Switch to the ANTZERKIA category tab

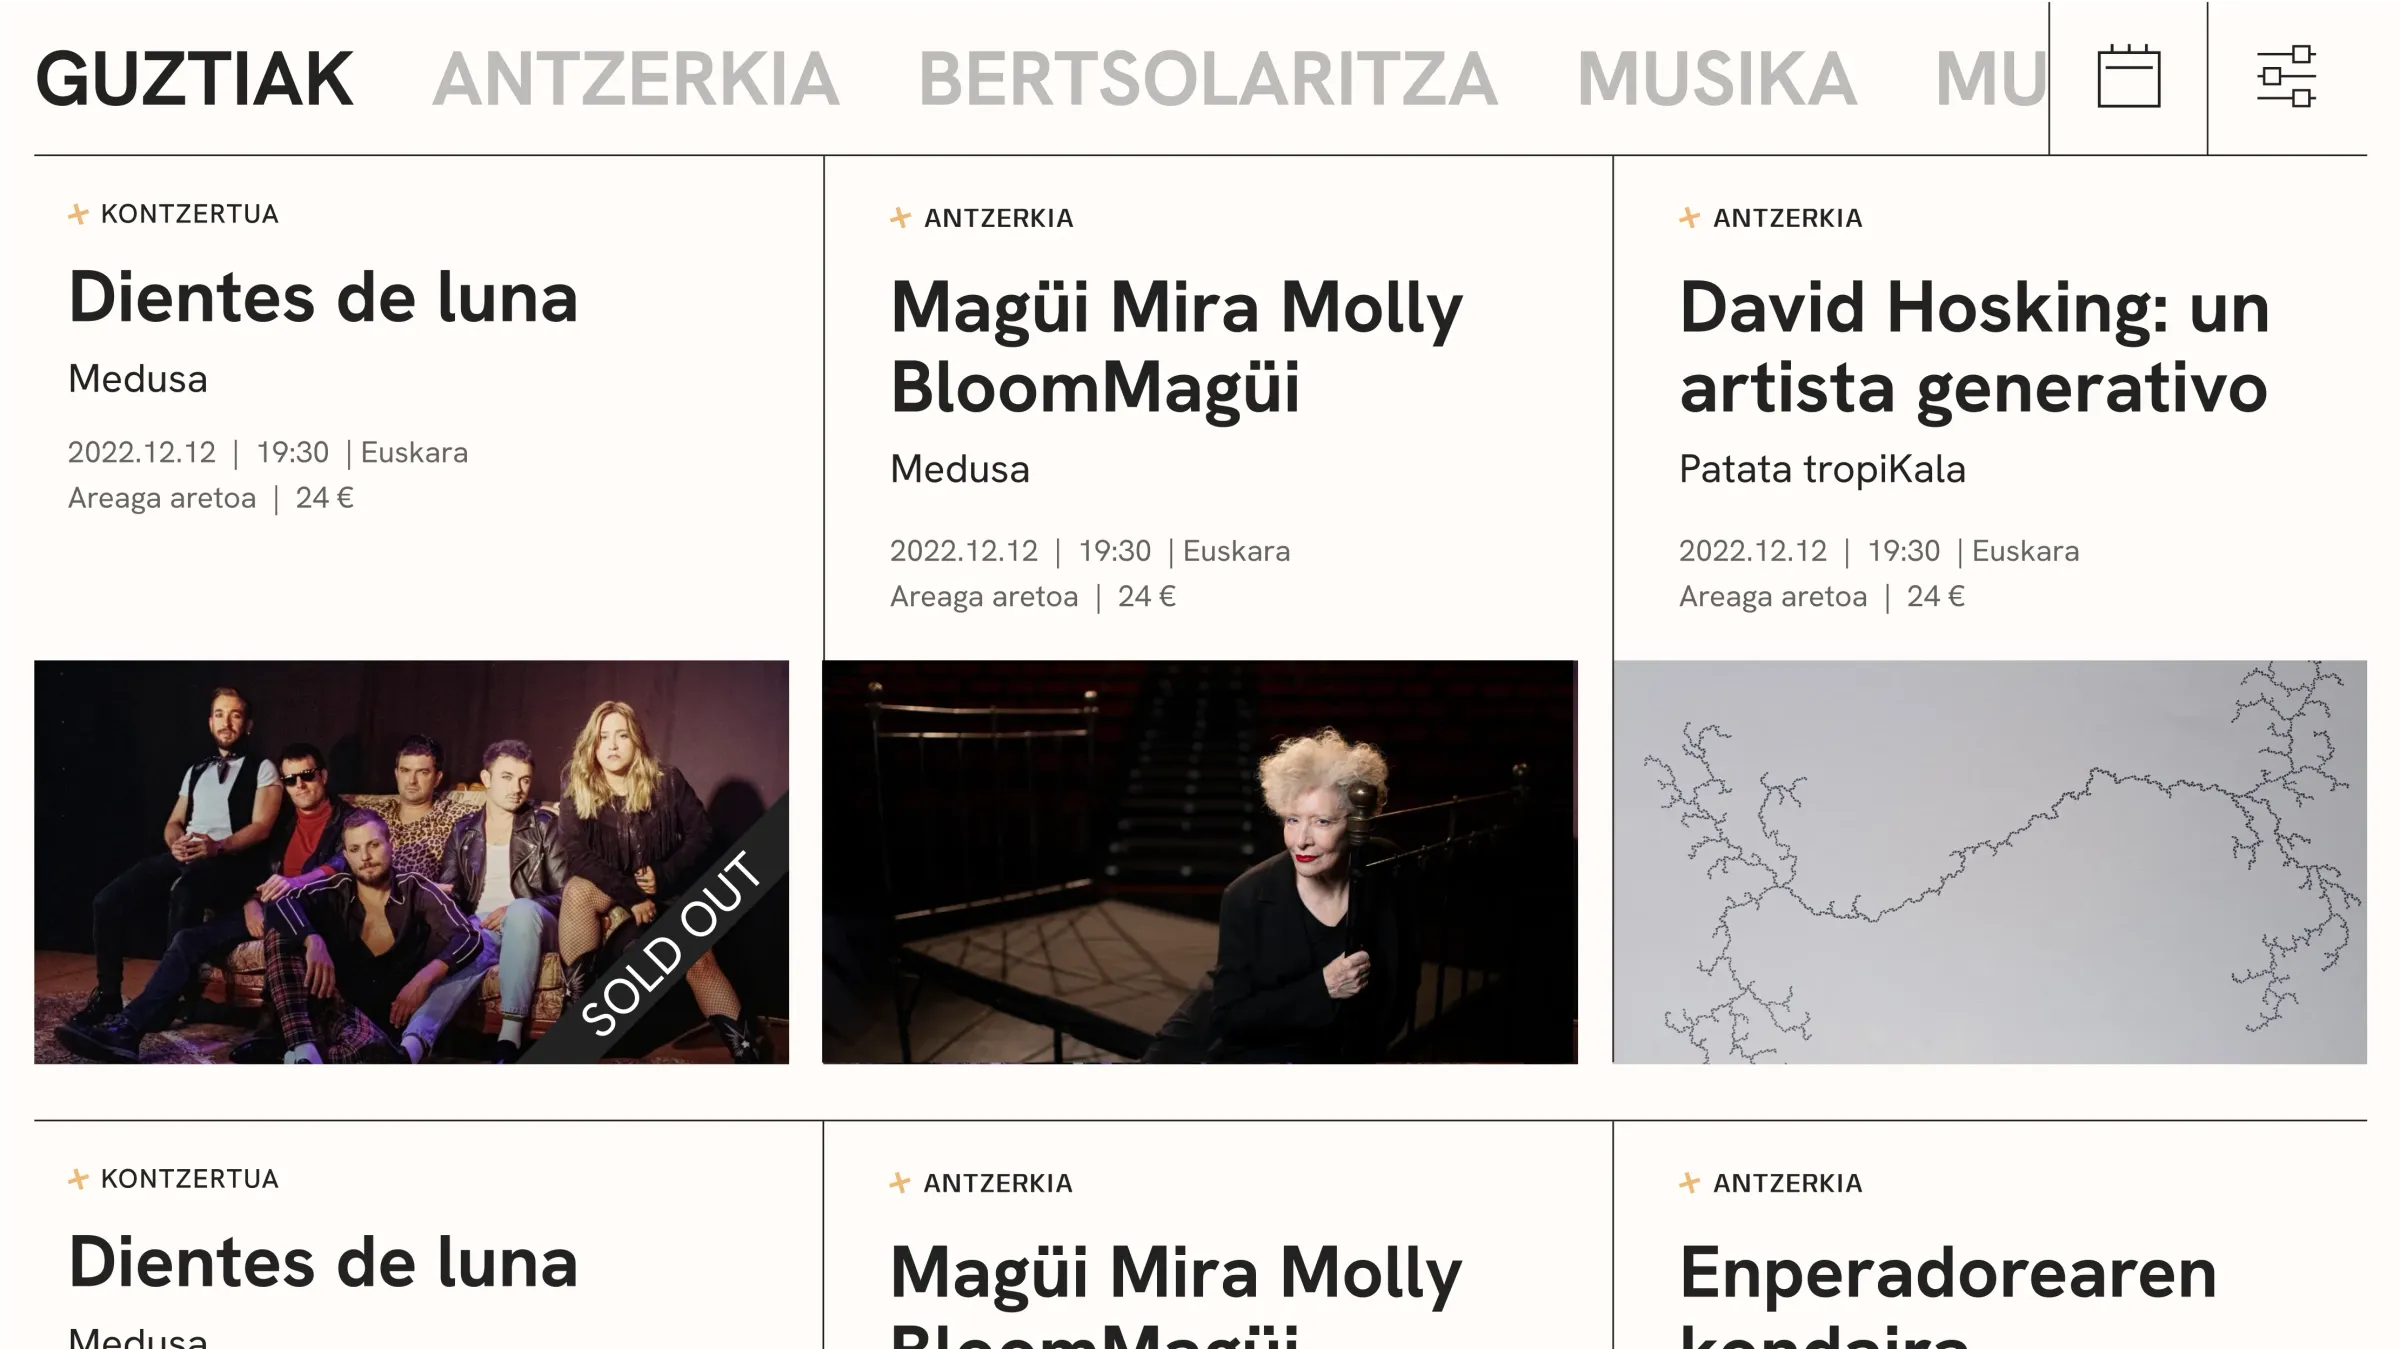click(635, 79)
